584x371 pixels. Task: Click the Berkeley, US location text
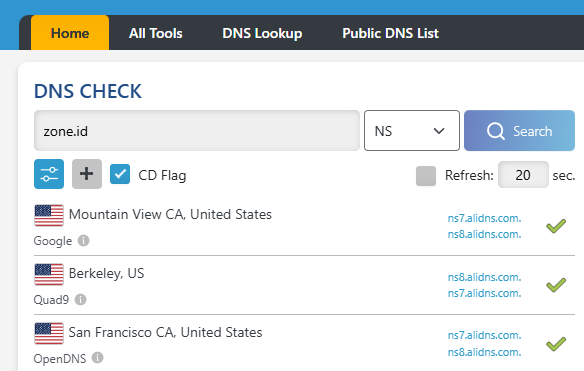107,273
